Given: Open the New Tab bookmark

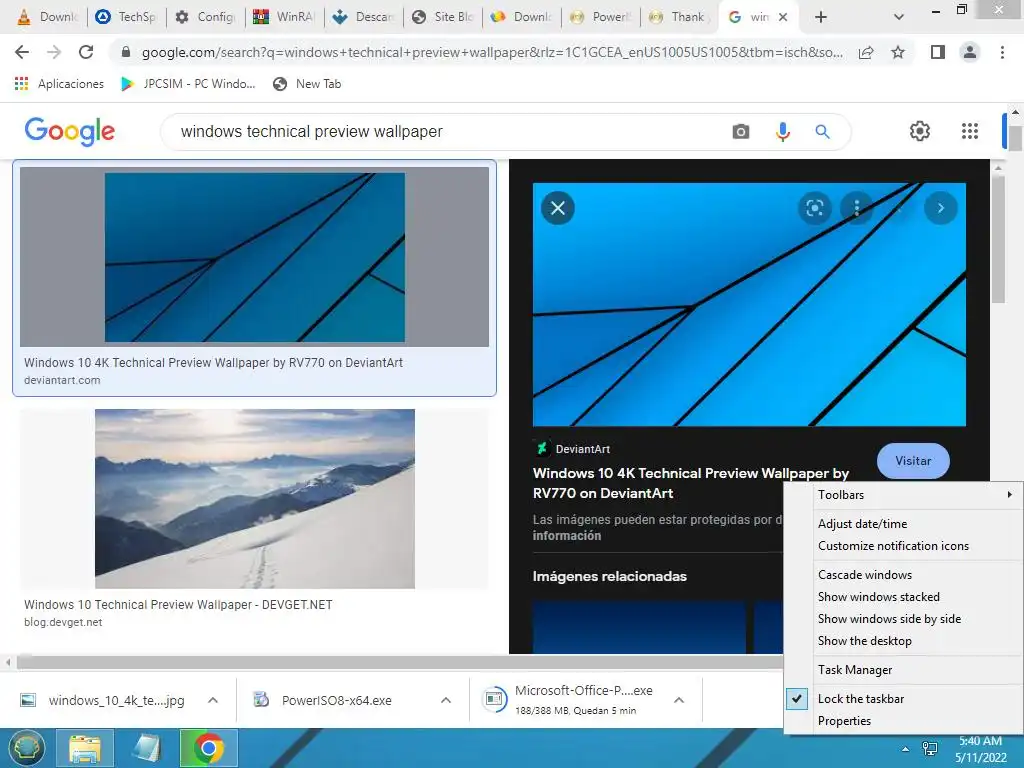Looking at the screenshot, I should [x=307, y=84].
